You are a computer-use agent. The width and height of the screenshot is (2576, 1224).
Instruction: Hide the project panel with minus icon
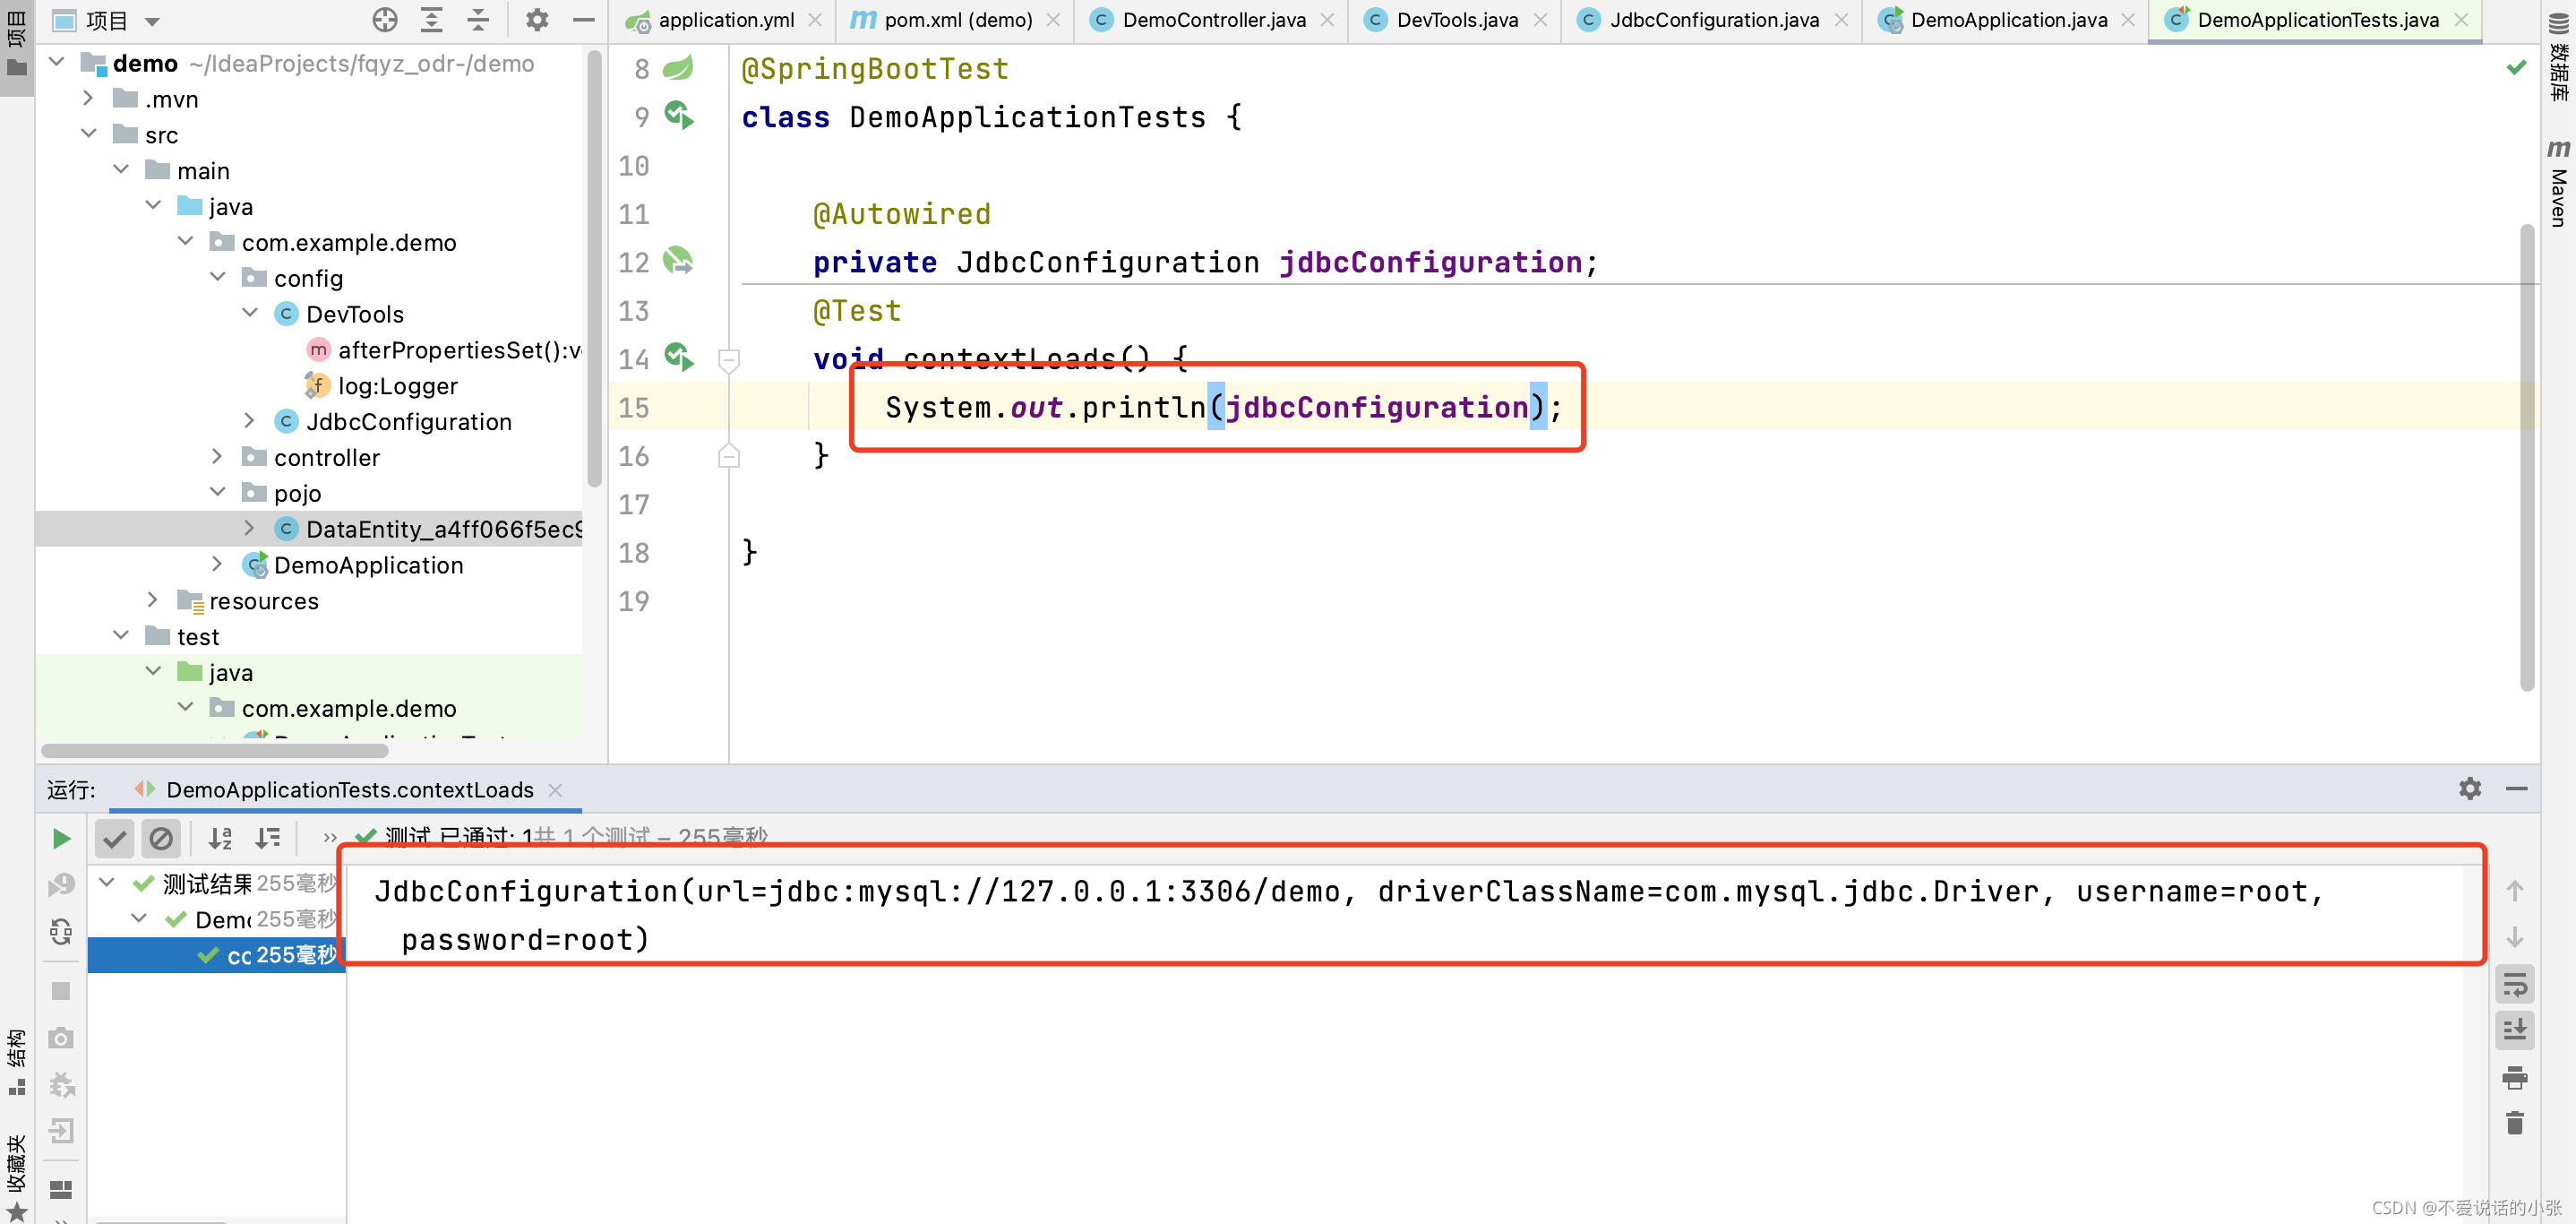pyautogui.click(x=584, y=20)
